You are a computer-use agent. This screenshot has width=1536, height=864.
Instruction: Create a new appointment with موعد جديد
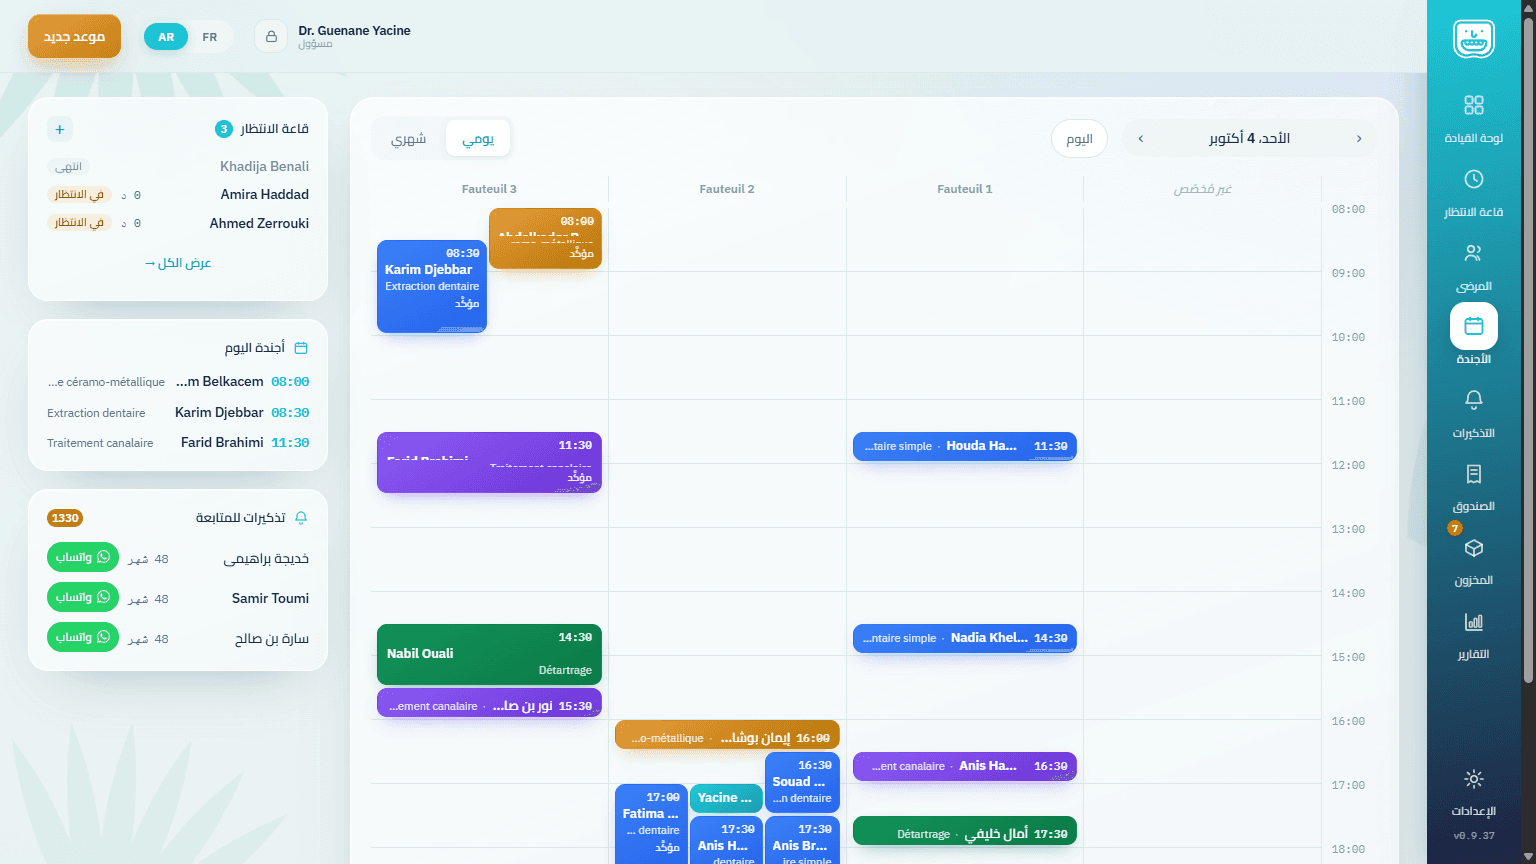coord(74,37)
